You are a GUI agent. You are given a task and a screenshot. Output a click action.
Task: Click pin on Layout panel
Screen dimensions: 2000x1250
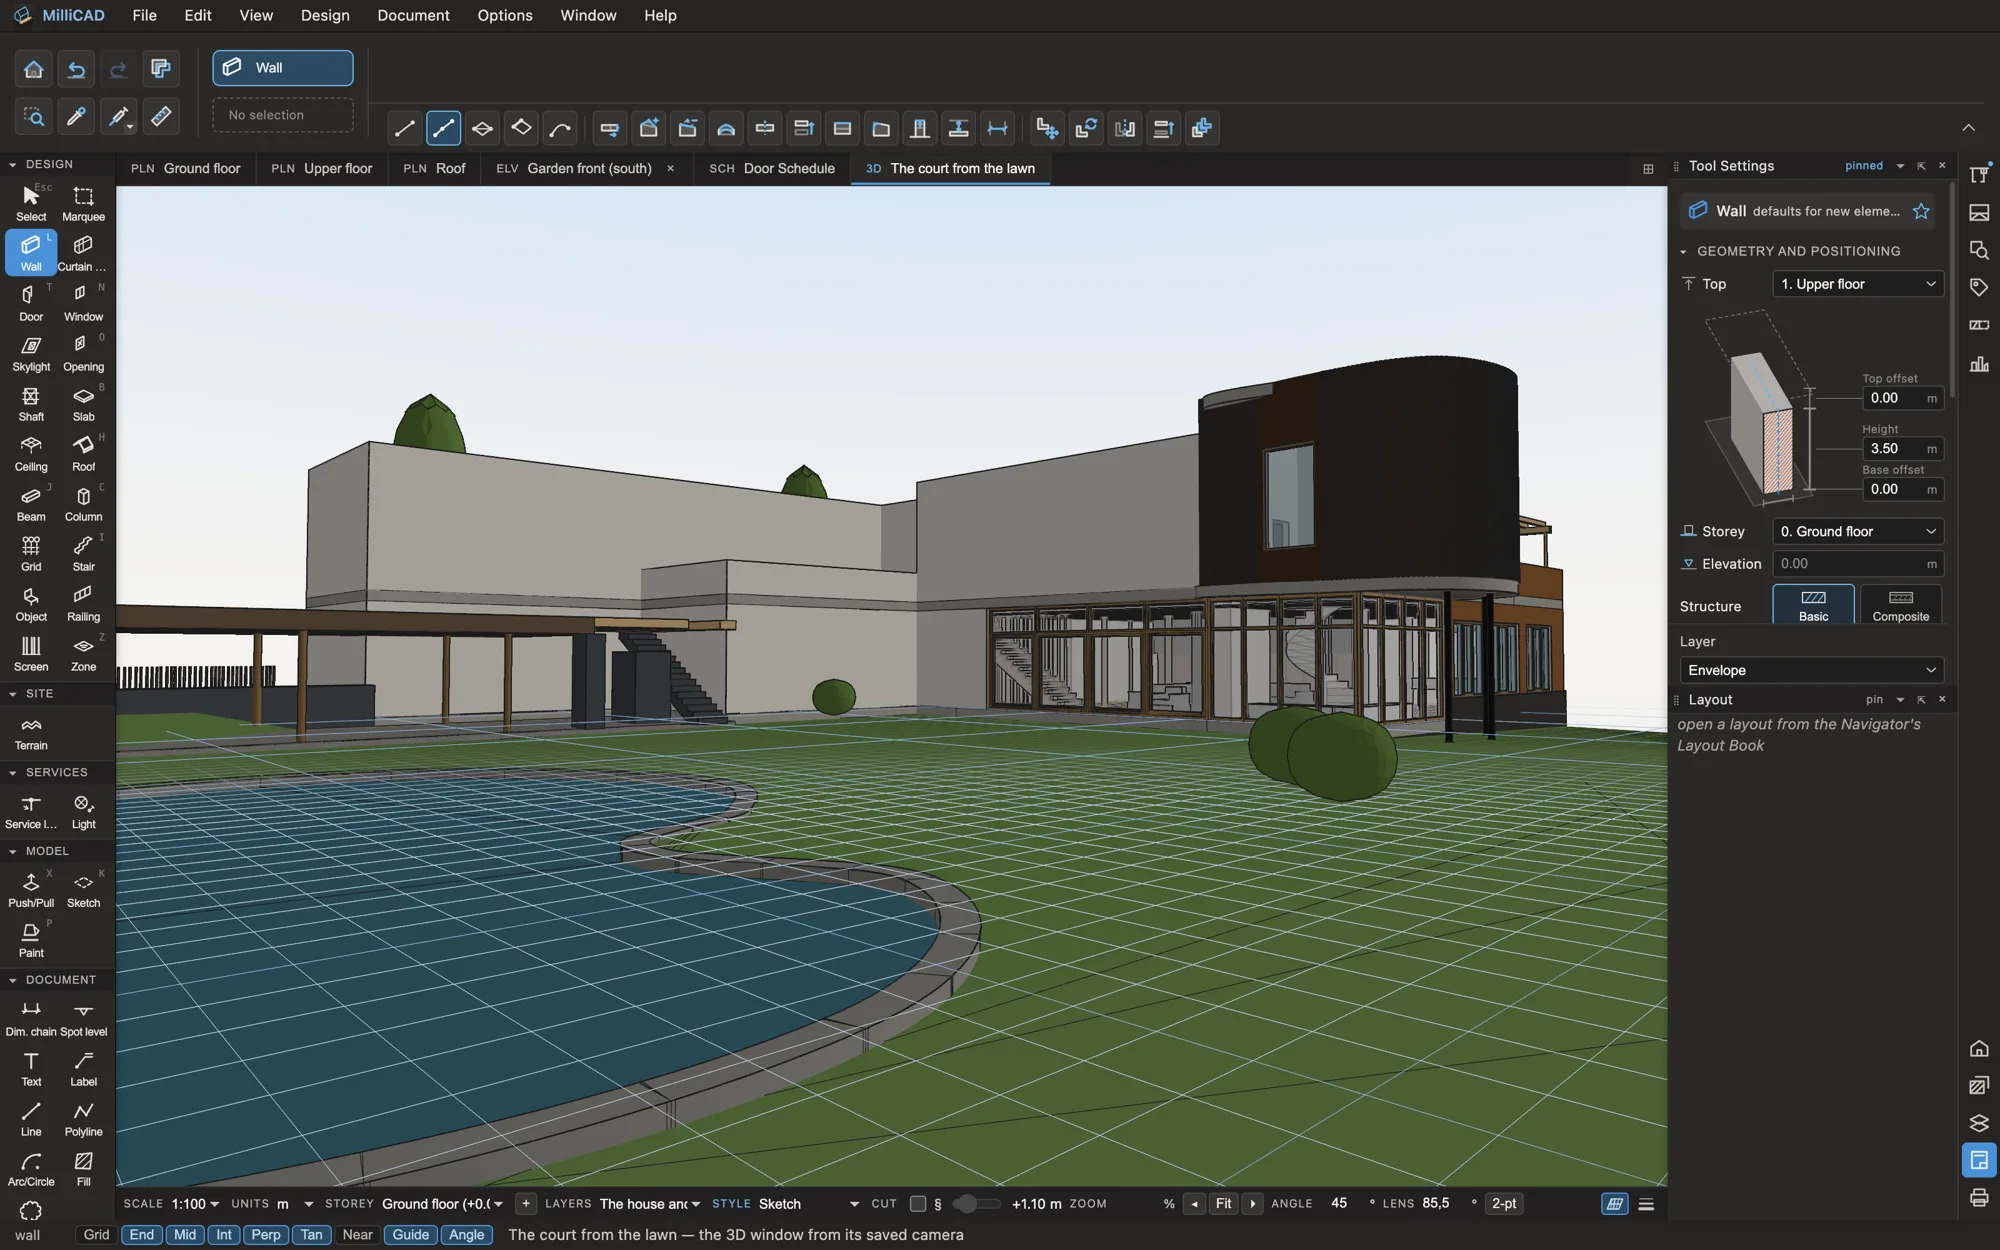[x=1874, y=700]
